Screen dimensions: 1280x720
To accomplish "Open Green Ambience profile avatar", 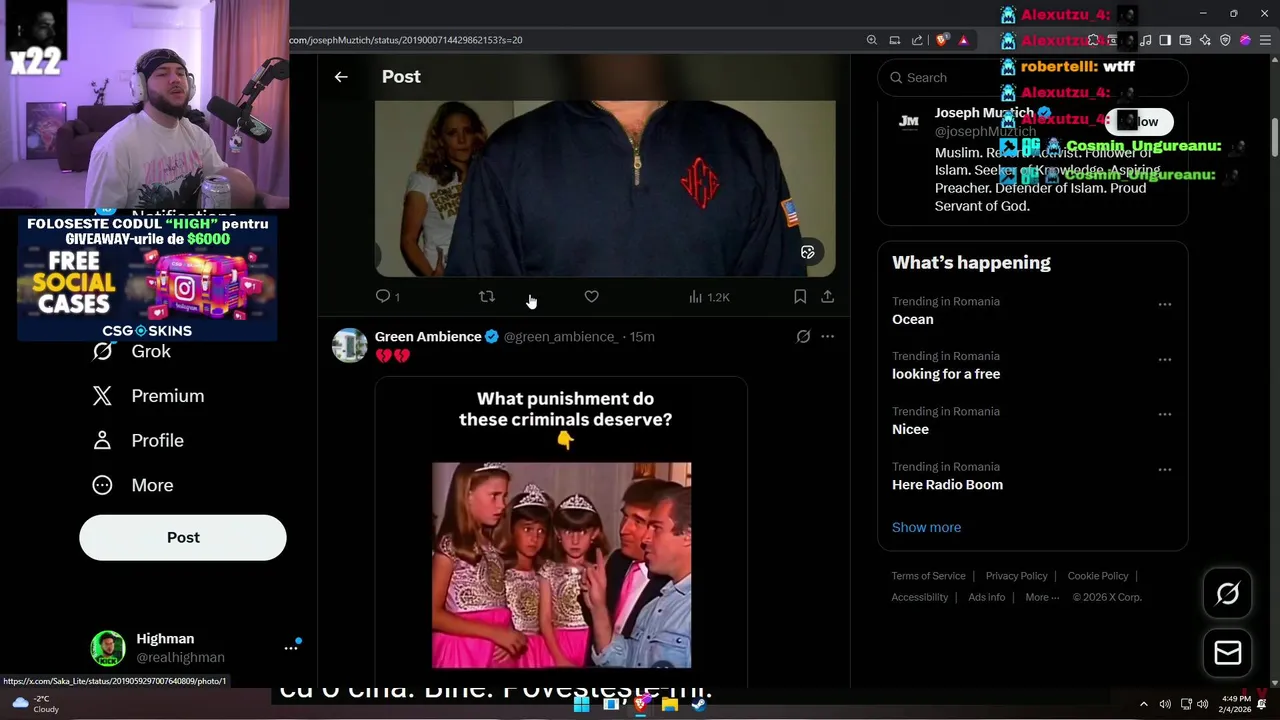I will tap(350, 345).
